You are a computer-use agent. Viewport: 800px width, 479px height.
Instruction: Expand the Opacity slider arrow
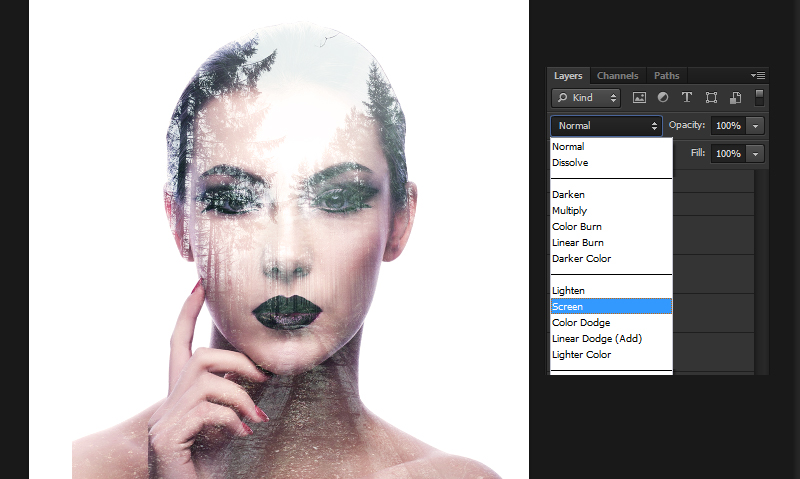755,126
